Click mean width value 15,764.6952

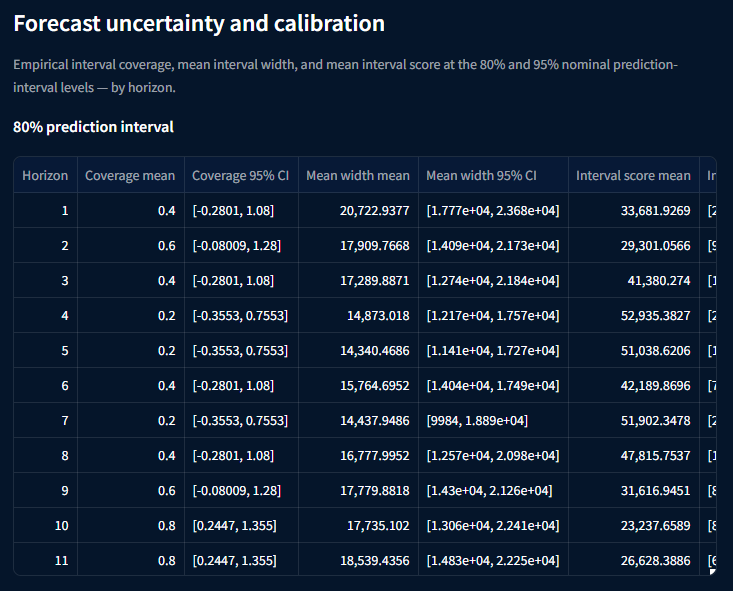pyautogui.click(x=358, y=386)
